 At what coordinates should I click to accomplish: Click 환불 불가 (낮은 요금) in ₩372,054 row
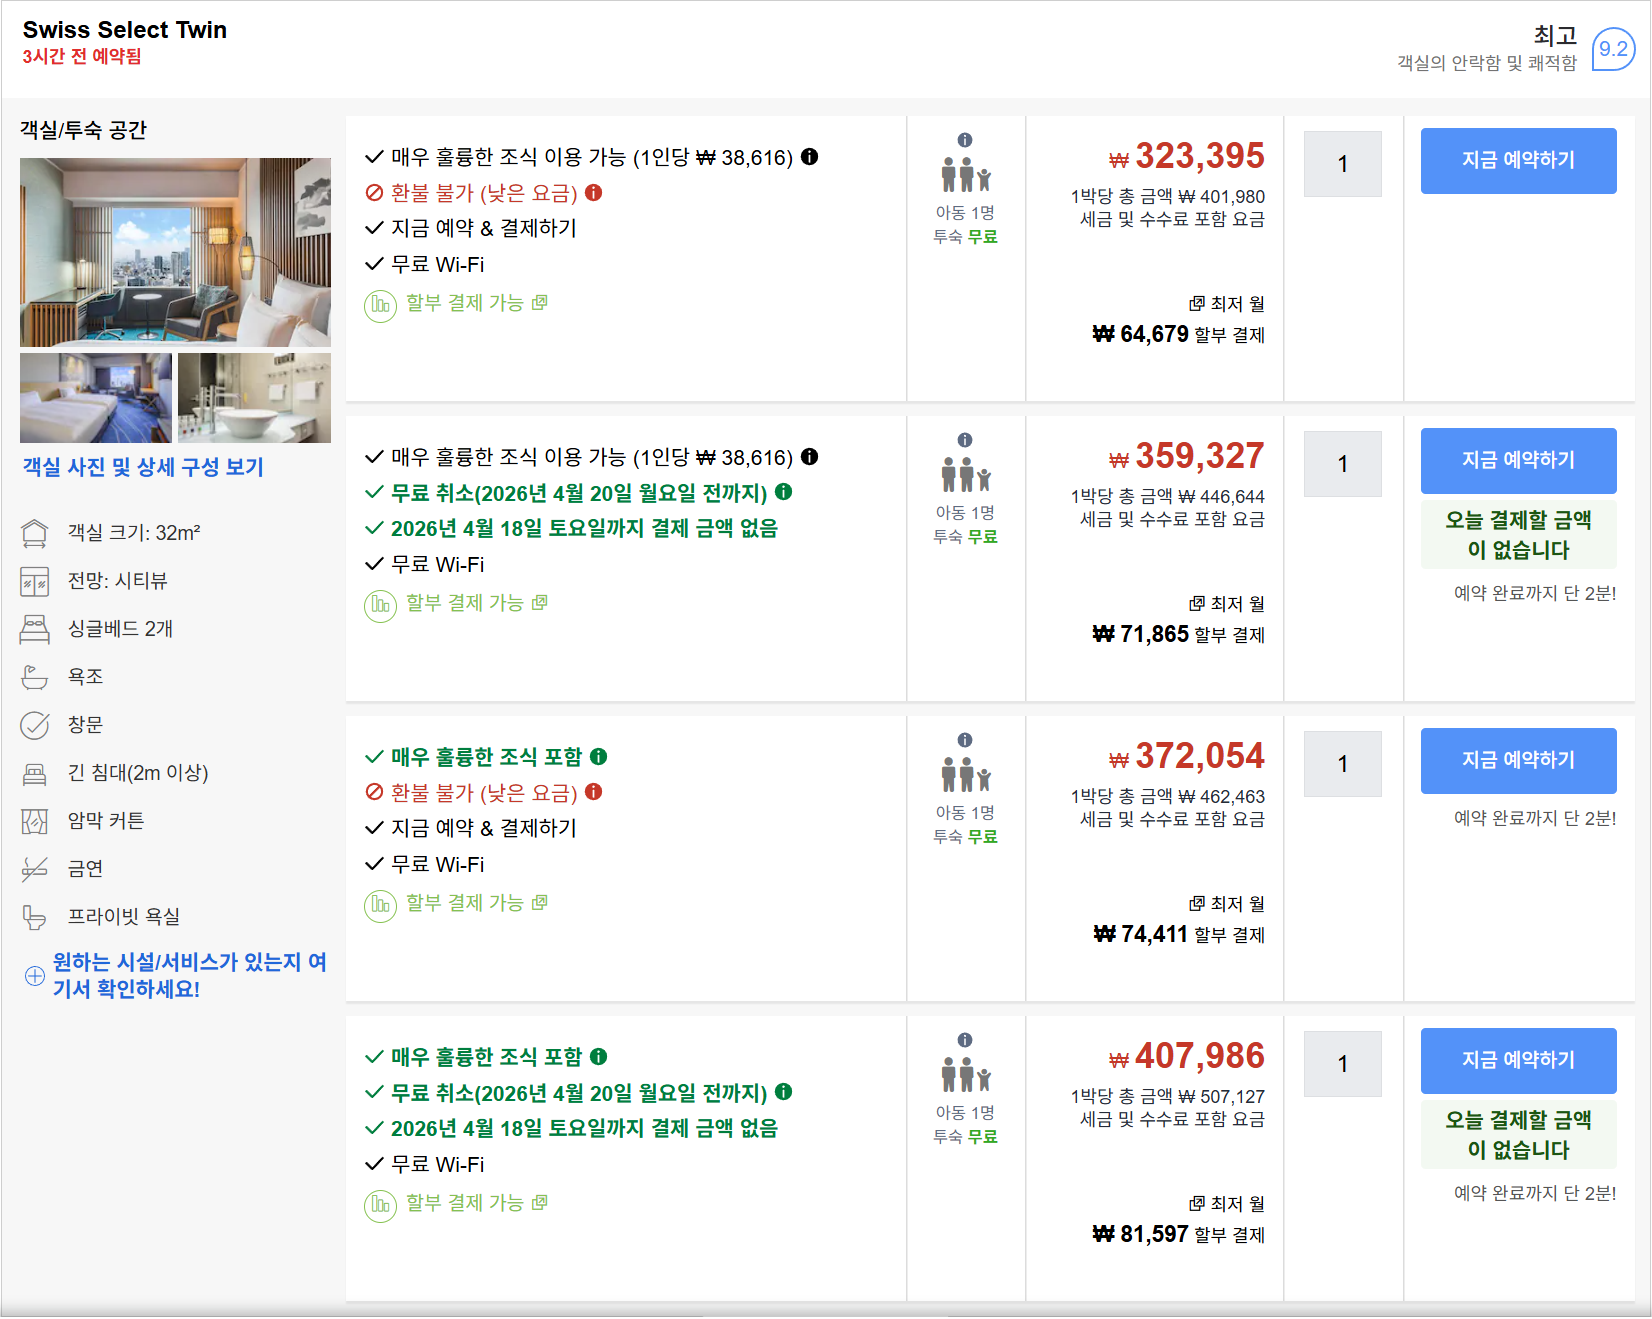click(x=484, y=793)
